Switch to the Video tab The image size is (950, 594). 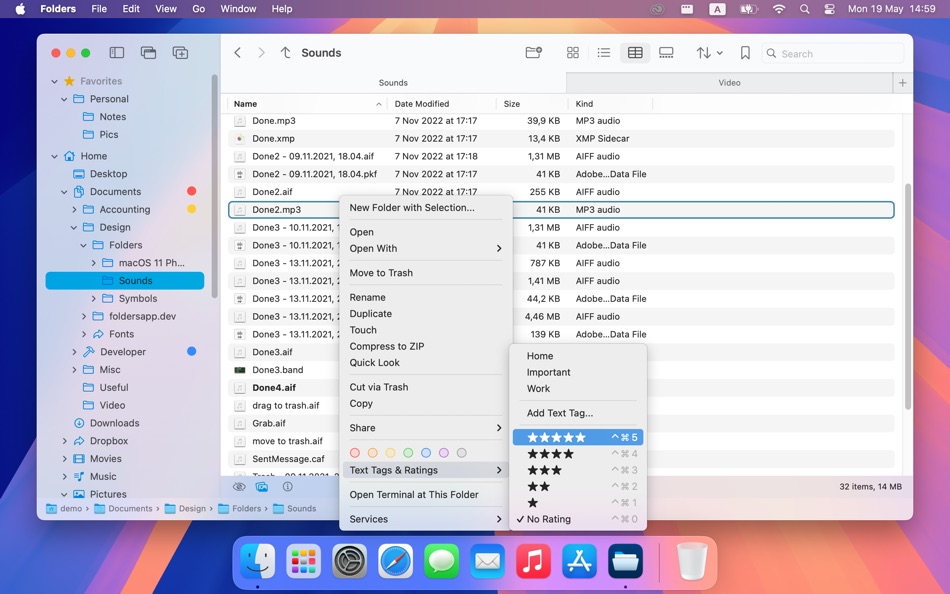729,82
